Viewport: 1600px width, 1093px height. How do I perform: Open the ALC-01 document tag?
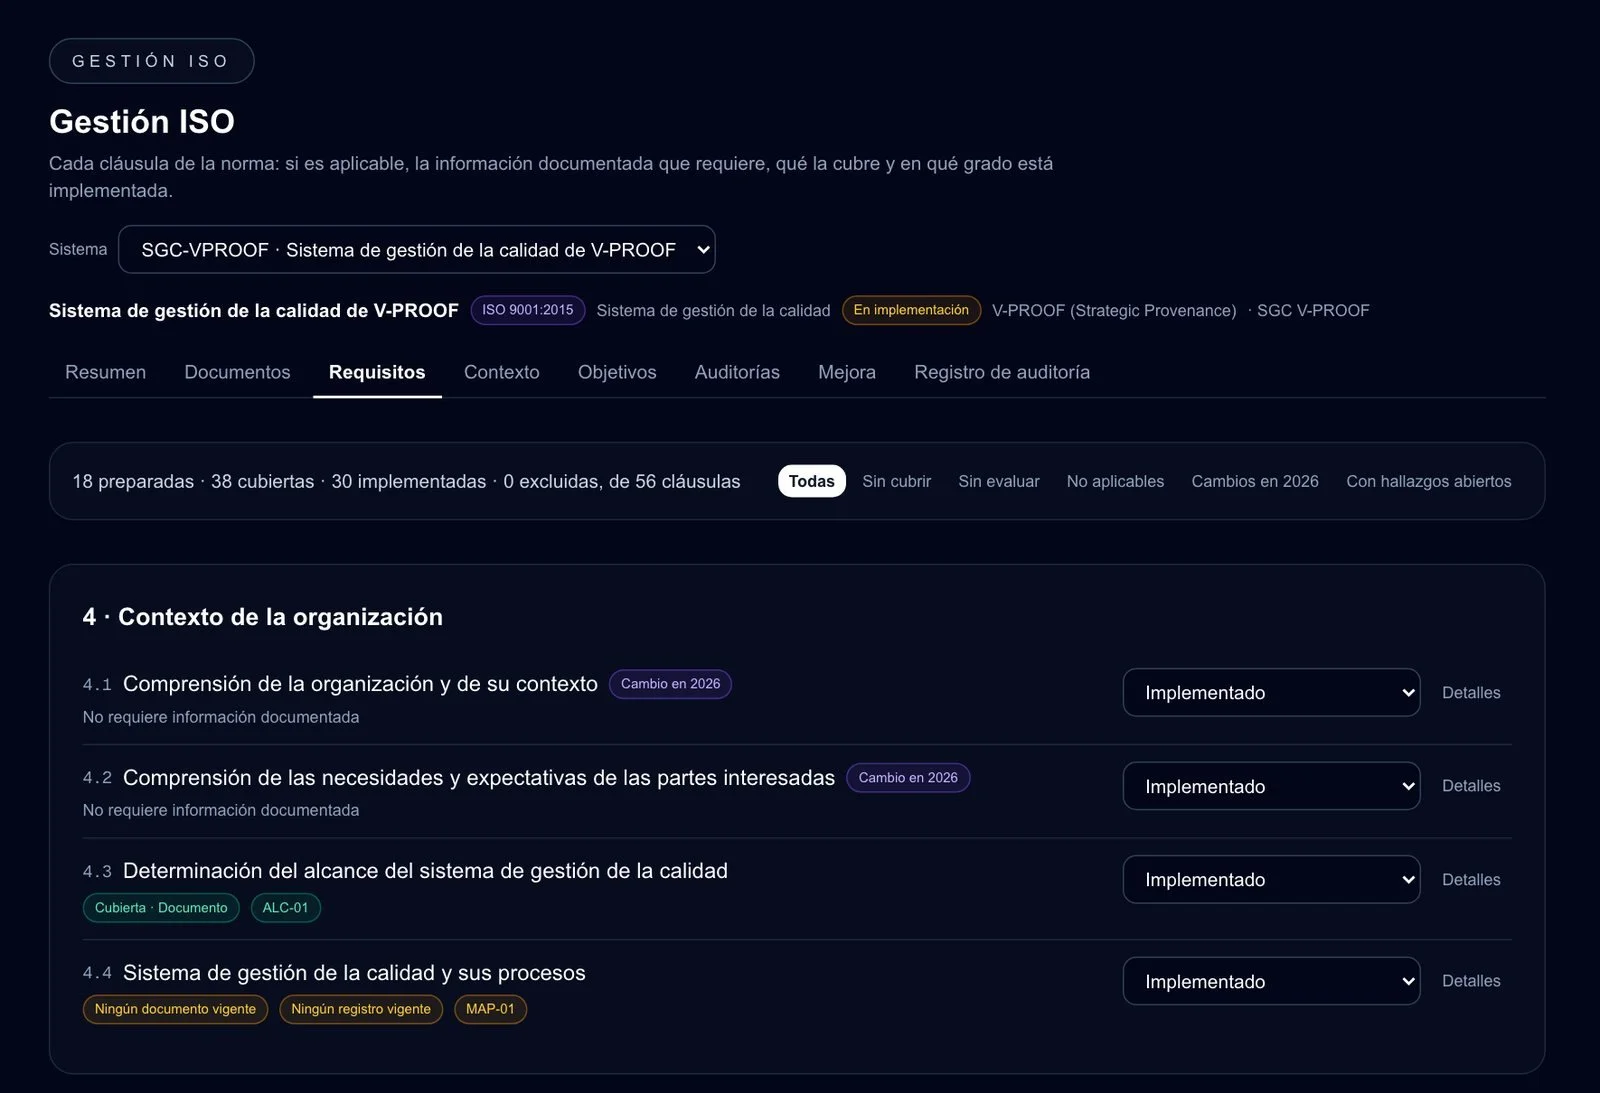tap(286, 908)
